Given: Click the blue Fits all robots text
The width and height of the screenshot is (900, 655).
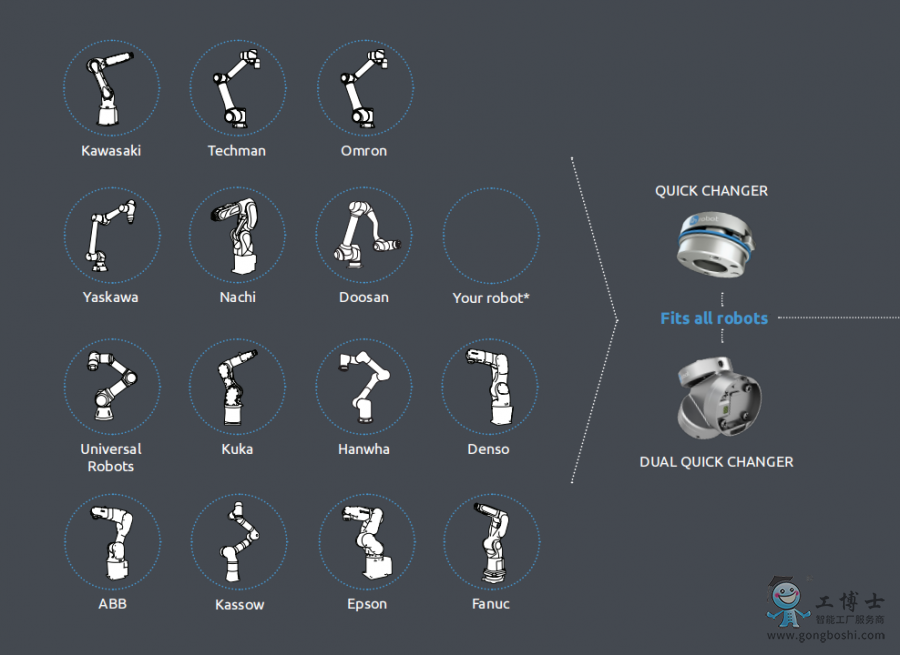Looking at the screenshot, I should tap(714, 318).
